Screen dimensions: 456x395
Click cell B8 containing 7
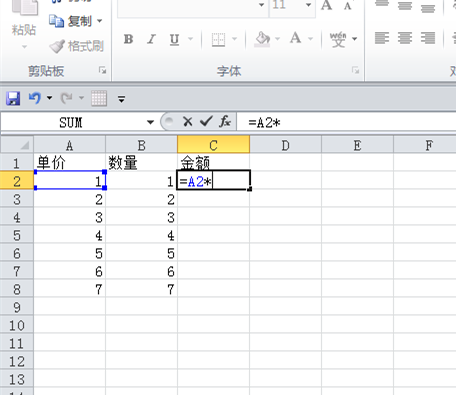pos(141,289)
